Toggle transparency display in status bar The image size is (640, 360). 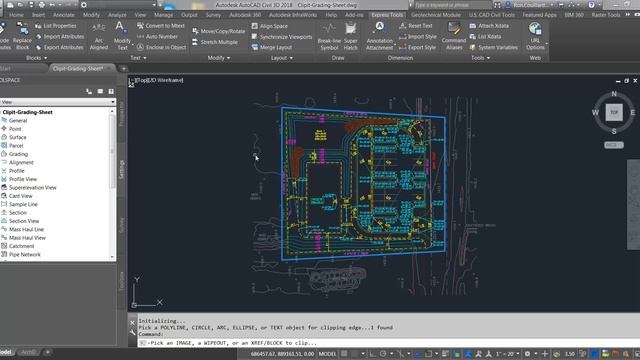click(x=456, y=354)
